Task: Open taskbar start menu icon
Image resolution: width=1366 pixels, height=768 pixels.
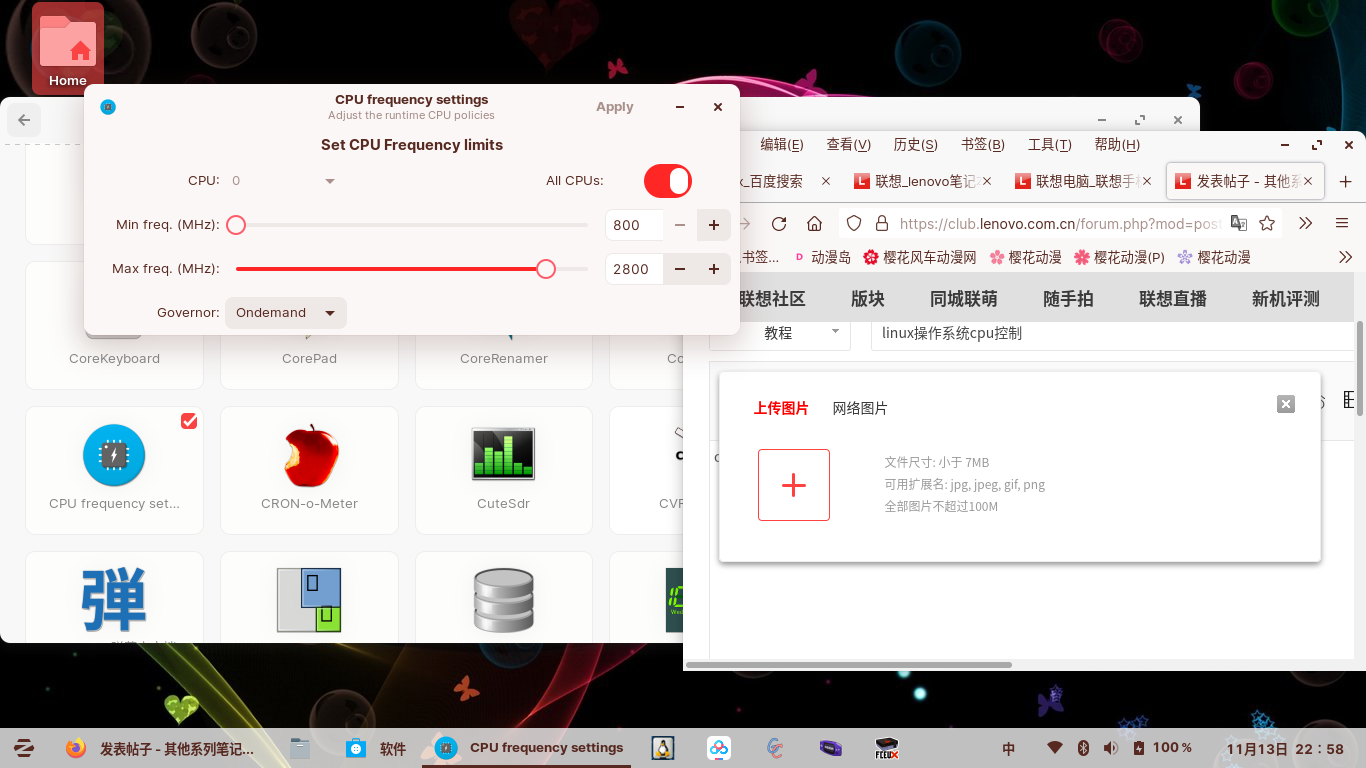Action: (x=24, y=748)
